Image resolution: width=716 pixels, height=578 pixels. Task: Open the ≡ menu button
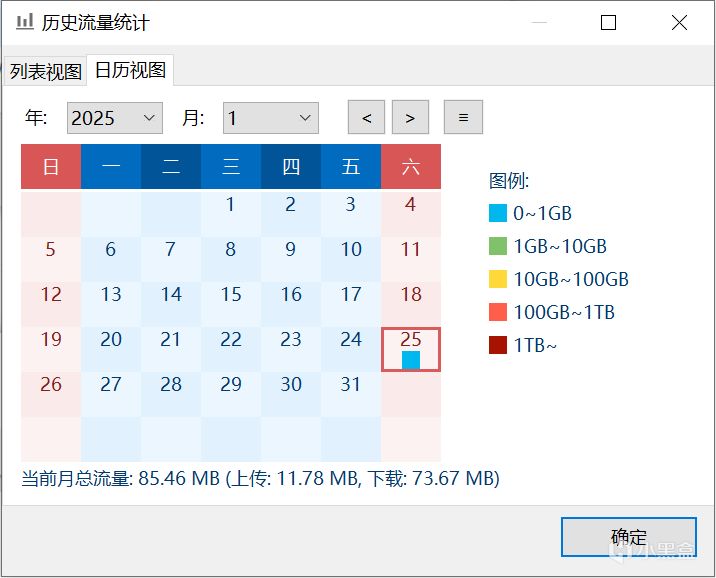(463, 117)
